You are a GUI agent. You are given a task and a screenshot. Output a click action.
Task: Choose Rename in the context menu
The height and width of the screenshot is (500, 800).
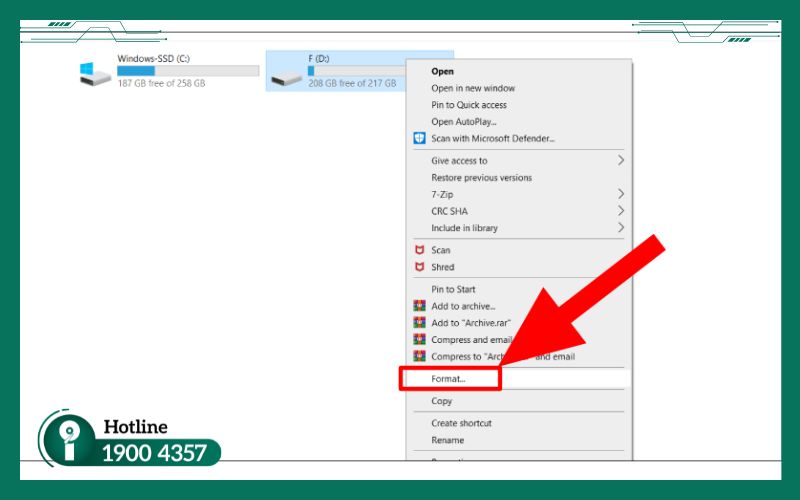(447, 440)
